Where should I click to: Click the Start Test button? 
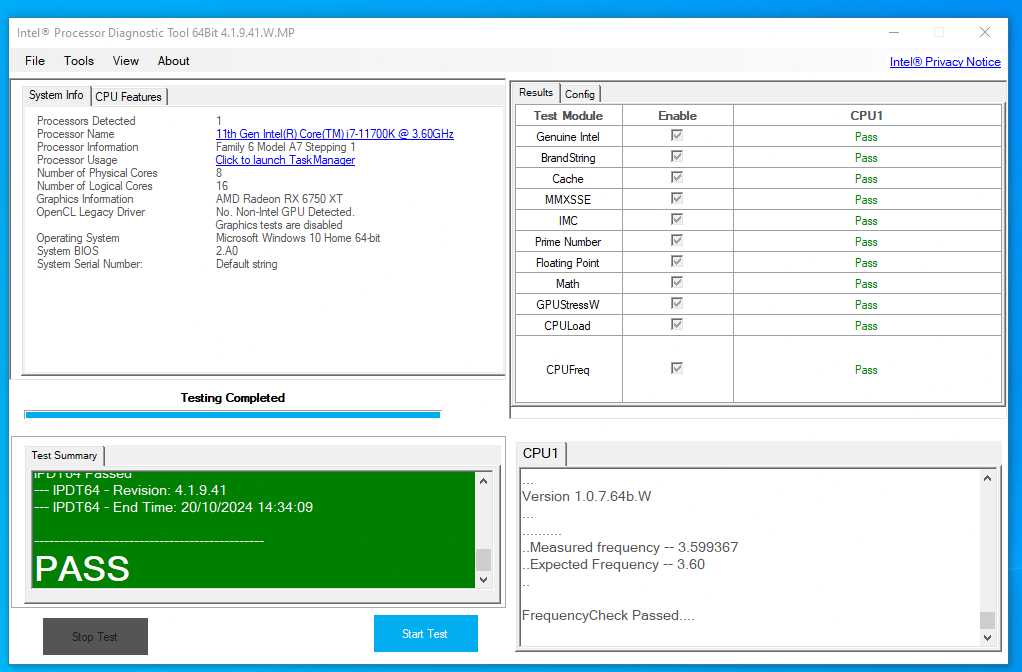pyautogui.click(x=426, y=634)
